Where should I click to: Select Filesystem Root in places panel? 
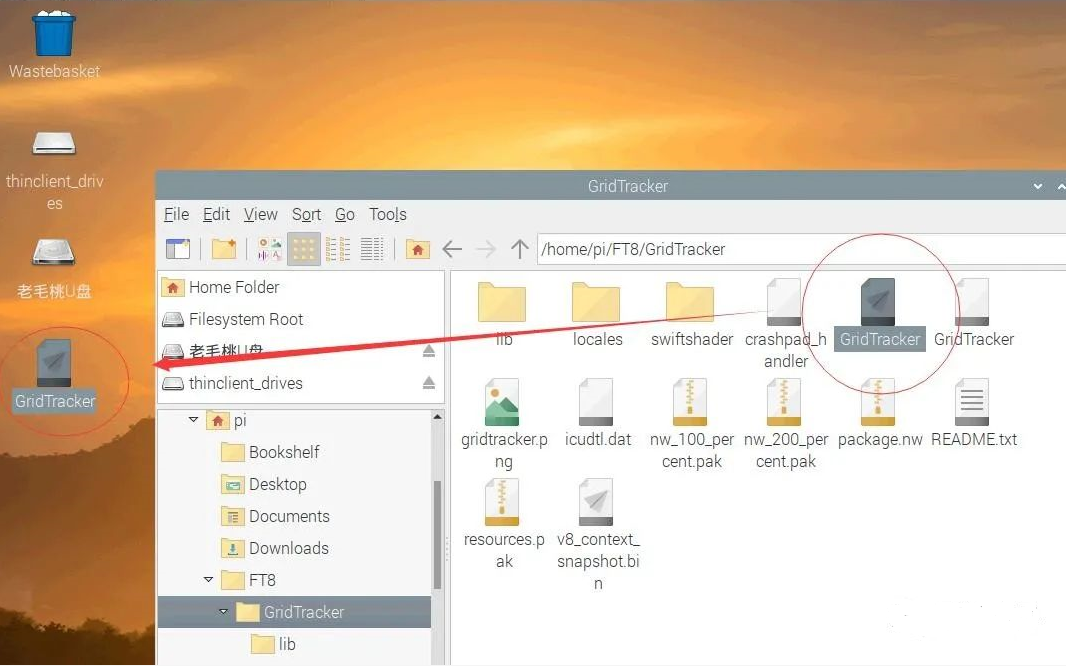[x=245, y=319]
